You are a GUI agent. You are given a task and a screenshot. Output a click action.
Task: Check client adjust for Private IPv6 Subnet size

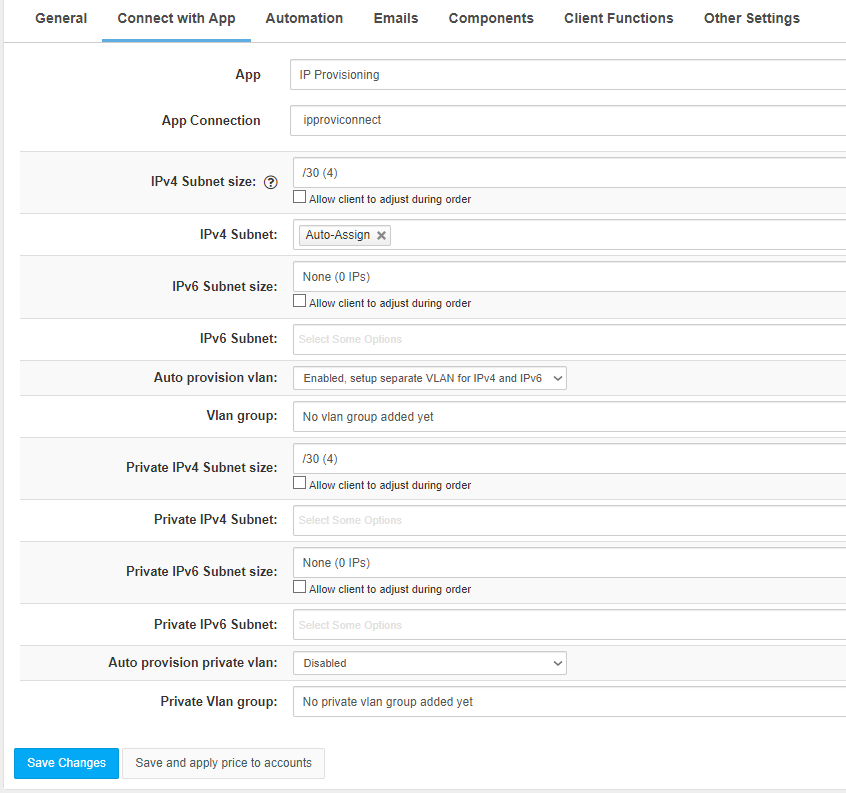[x=300, y=588]
